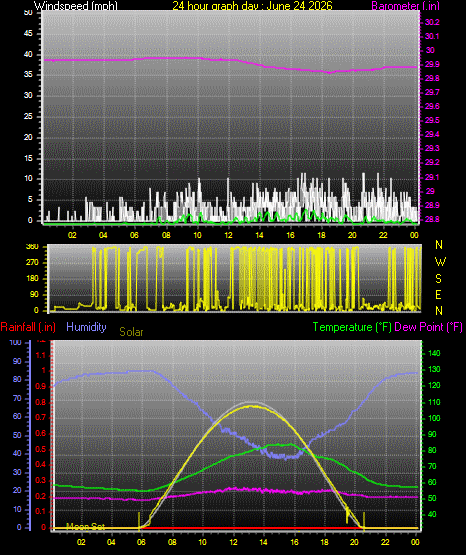The height and width of the screenshot is (555, 466).
Task: Click the 360 tick on wind direction axis
Action: [32, 247]
